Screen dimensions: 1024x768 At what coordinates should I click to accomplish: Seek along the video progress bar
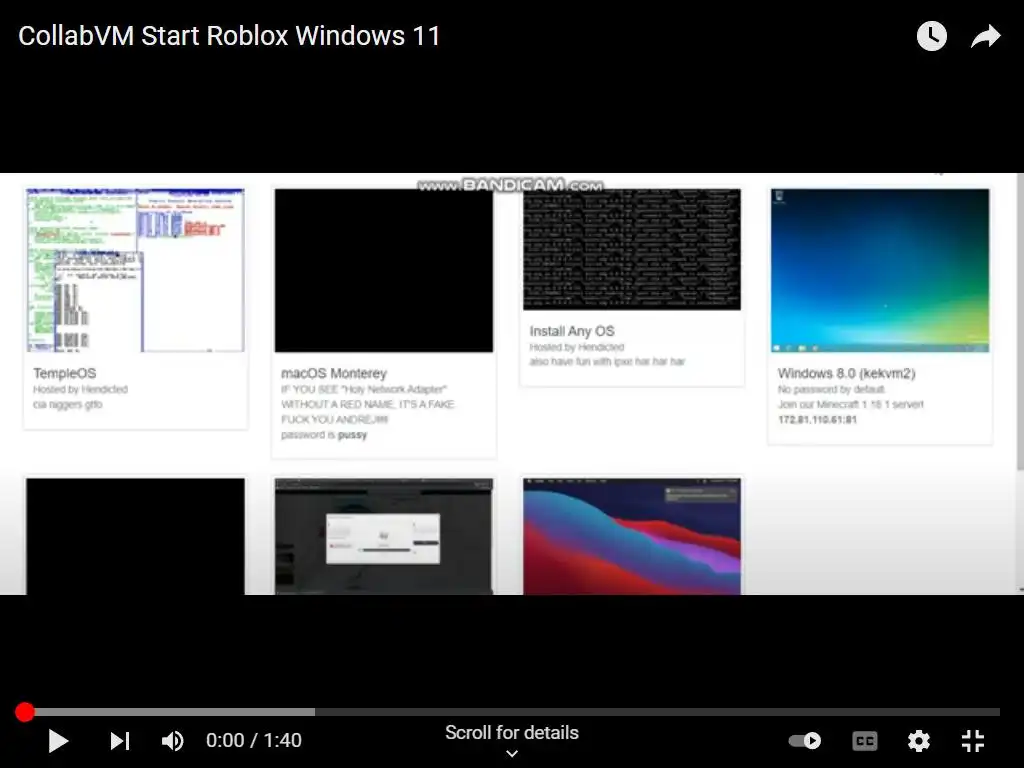coord(511,712)
